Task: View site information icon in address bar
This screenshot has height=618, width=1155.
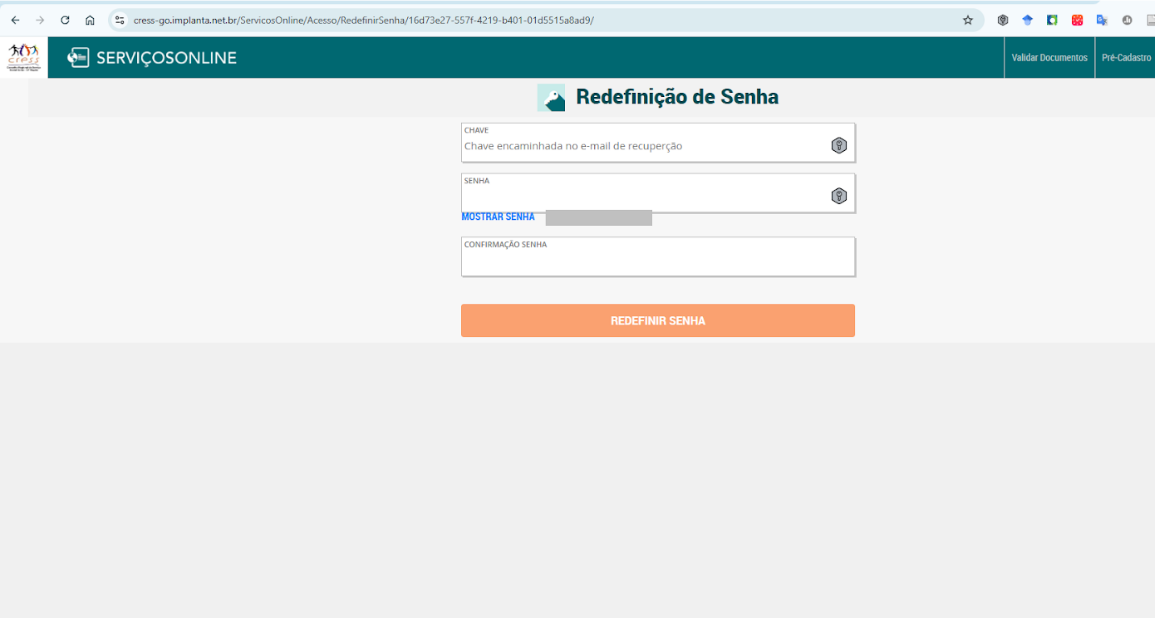Action: [x=120, y=21]
